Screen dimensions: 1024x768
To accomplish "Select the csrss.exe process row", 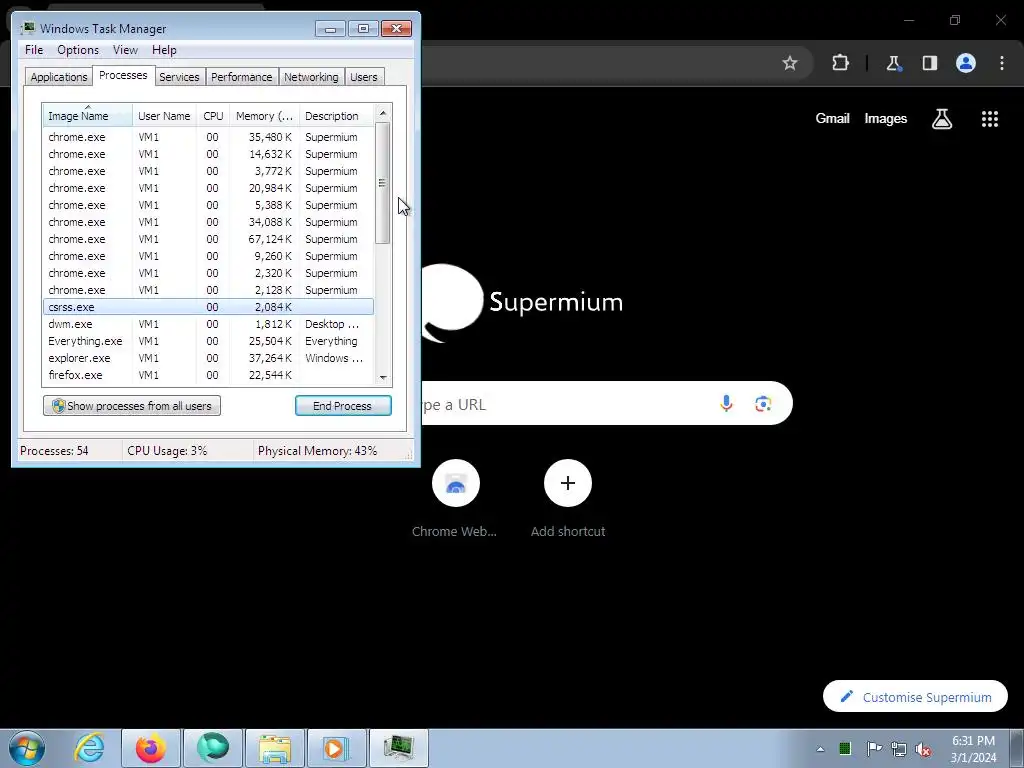I will click(208, 307).
